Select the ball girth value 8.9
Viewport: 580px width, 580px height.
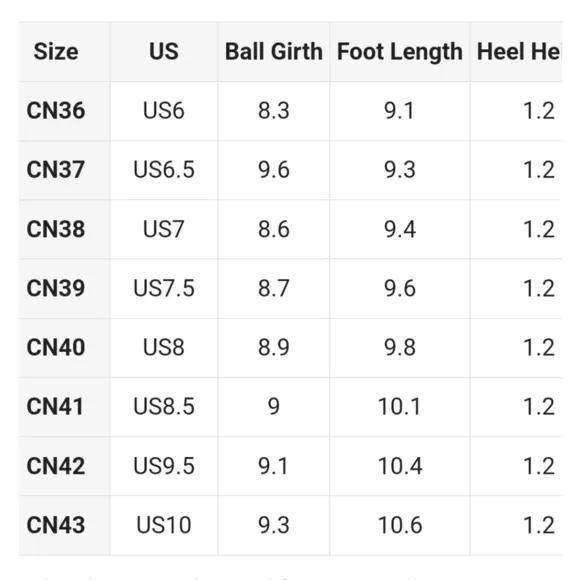[274, 347]
